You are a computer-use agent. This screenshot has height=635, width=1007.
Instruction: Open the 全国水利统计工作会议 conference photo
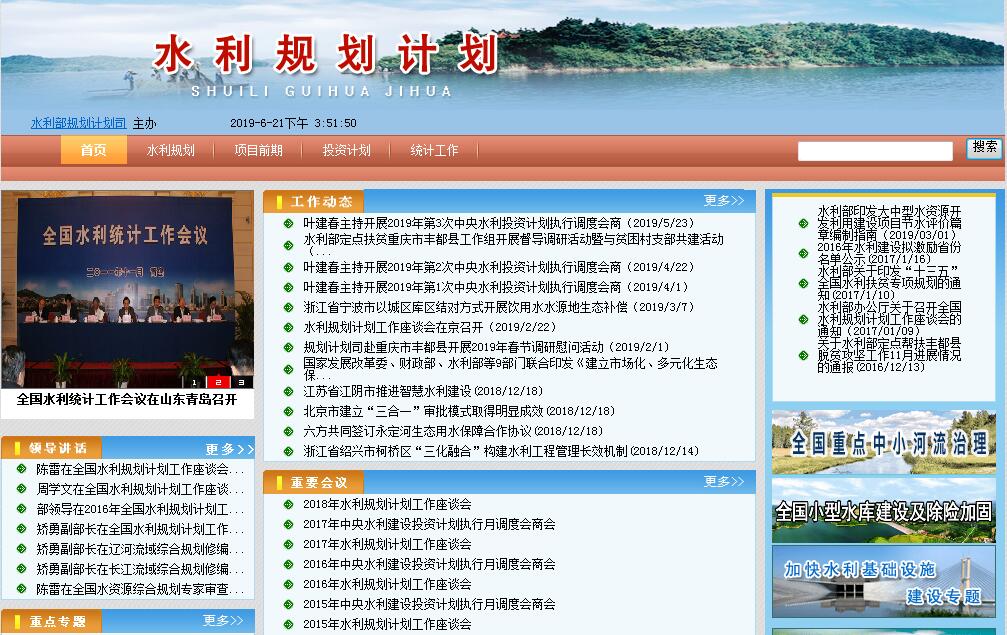pos(127,288)
